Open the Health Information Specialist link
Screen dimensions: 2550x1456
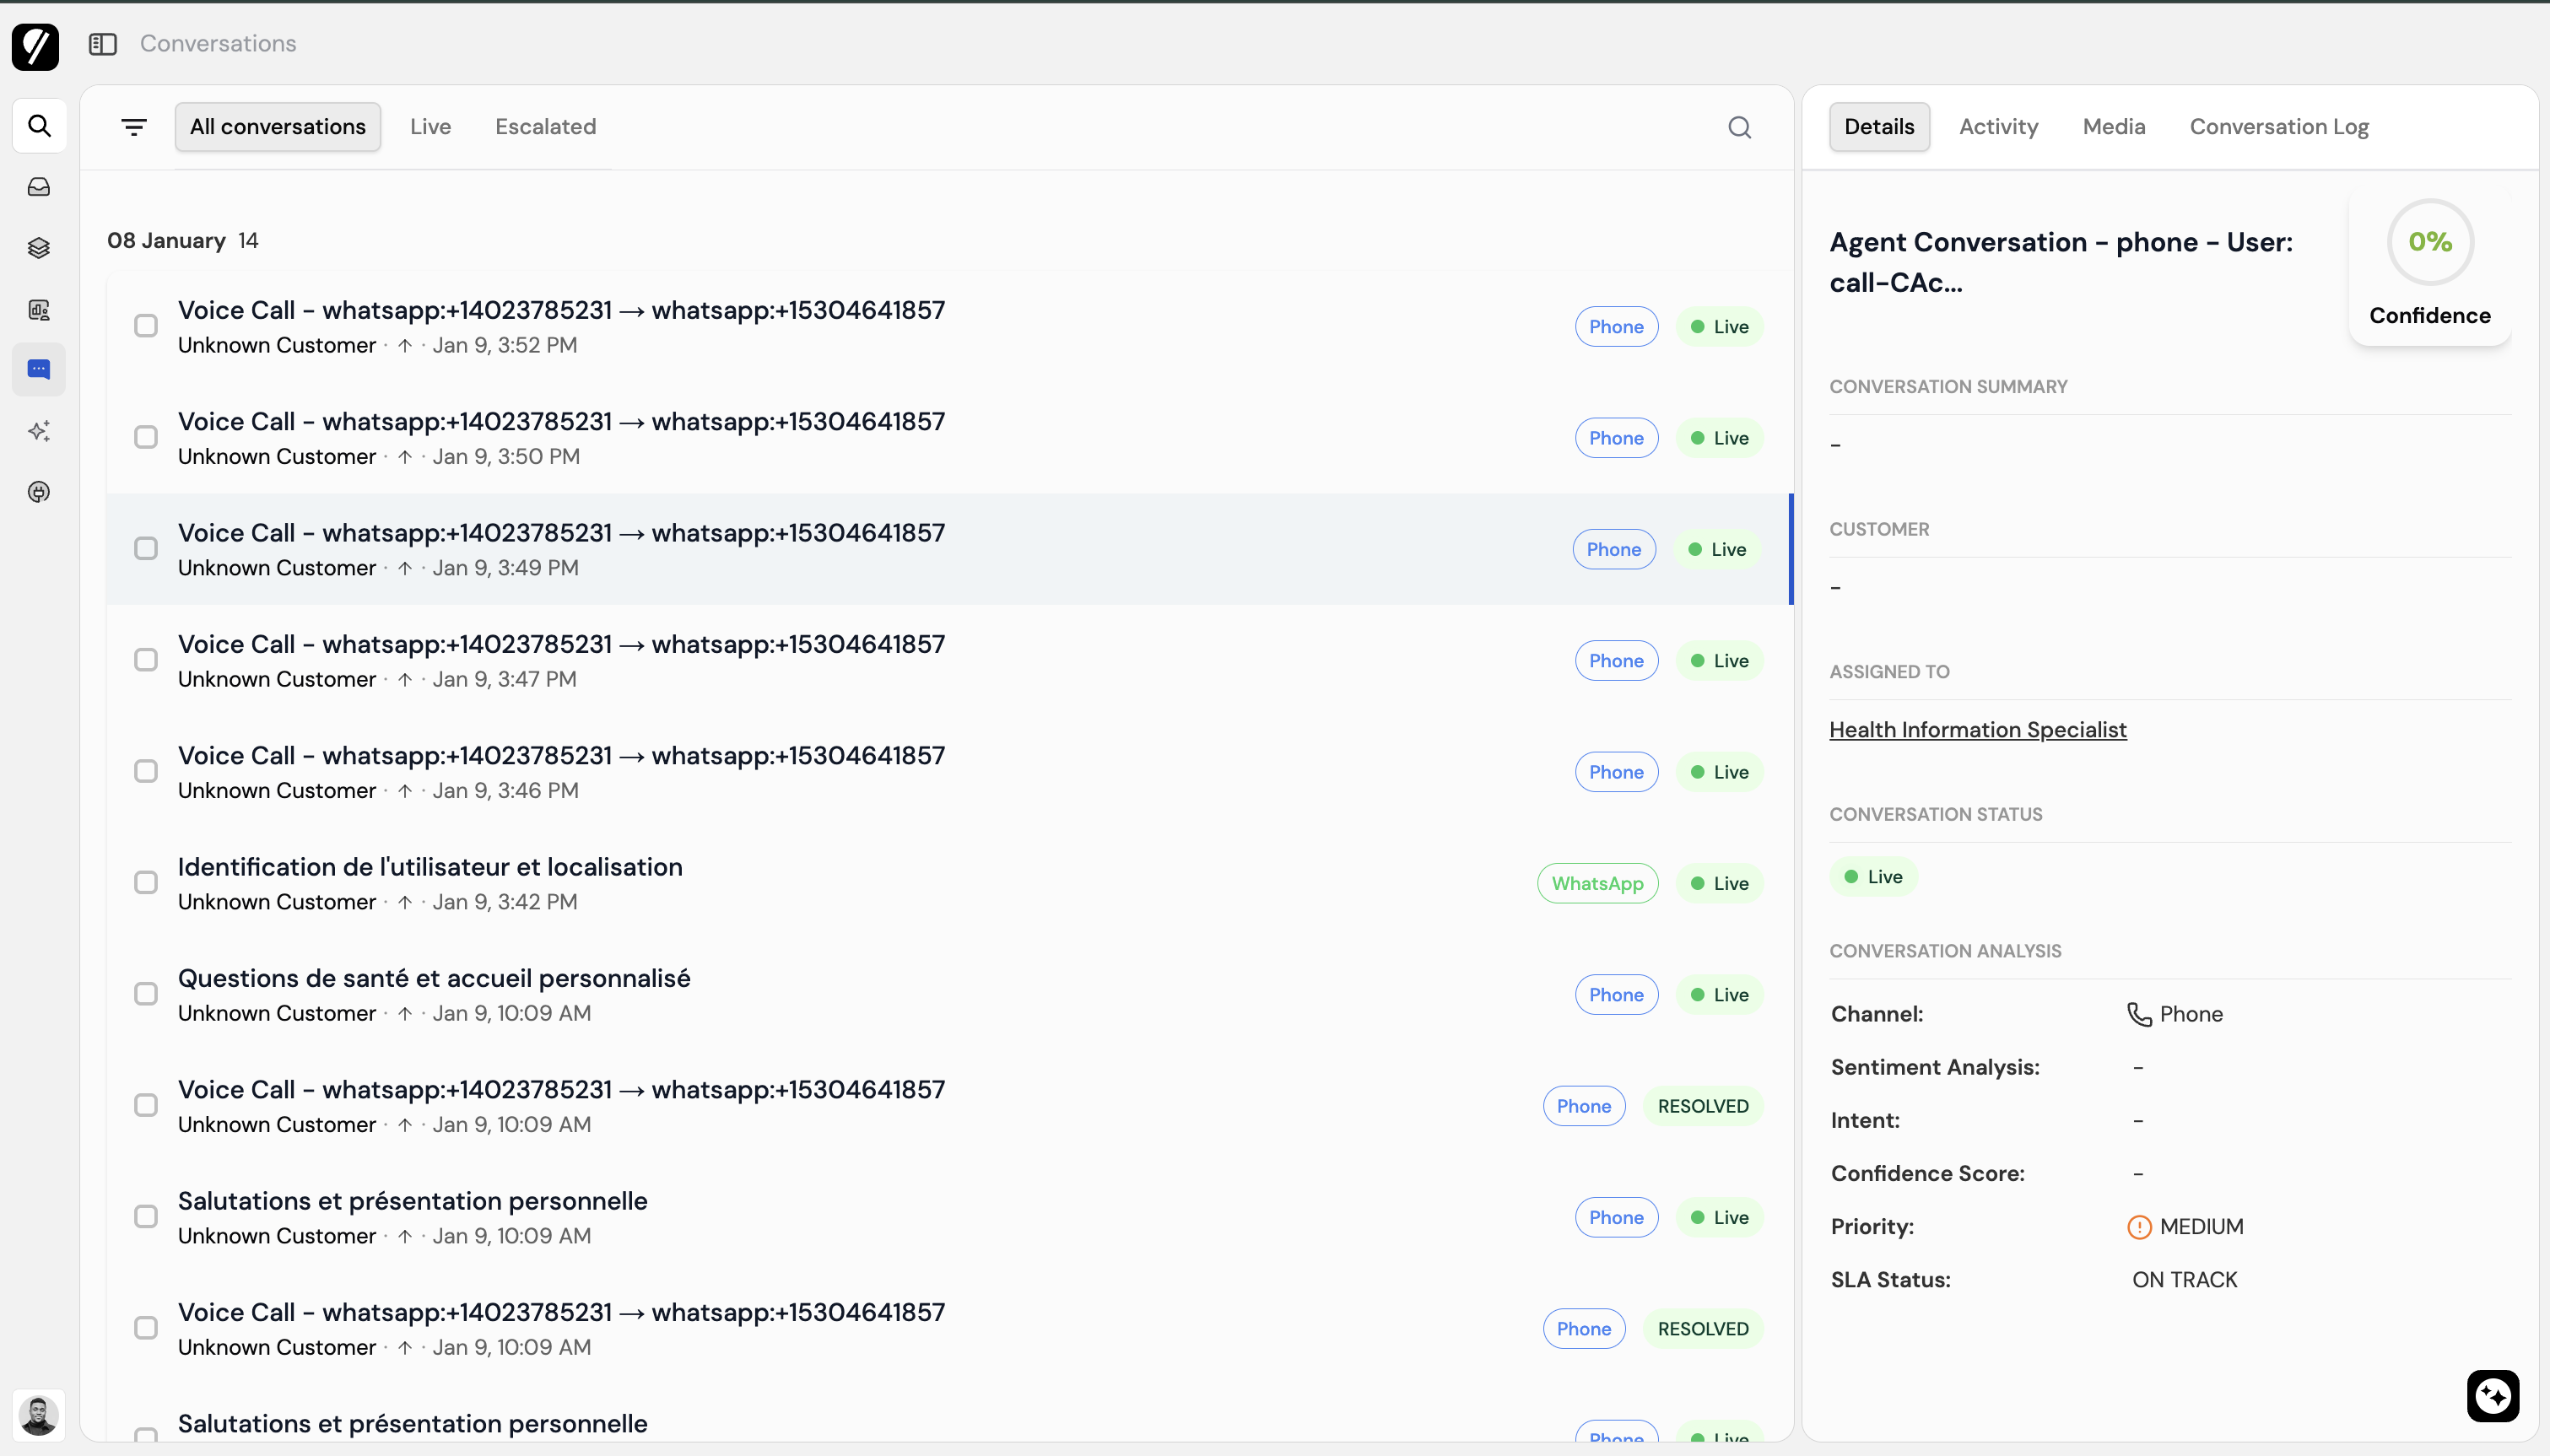click(1977, 730)
